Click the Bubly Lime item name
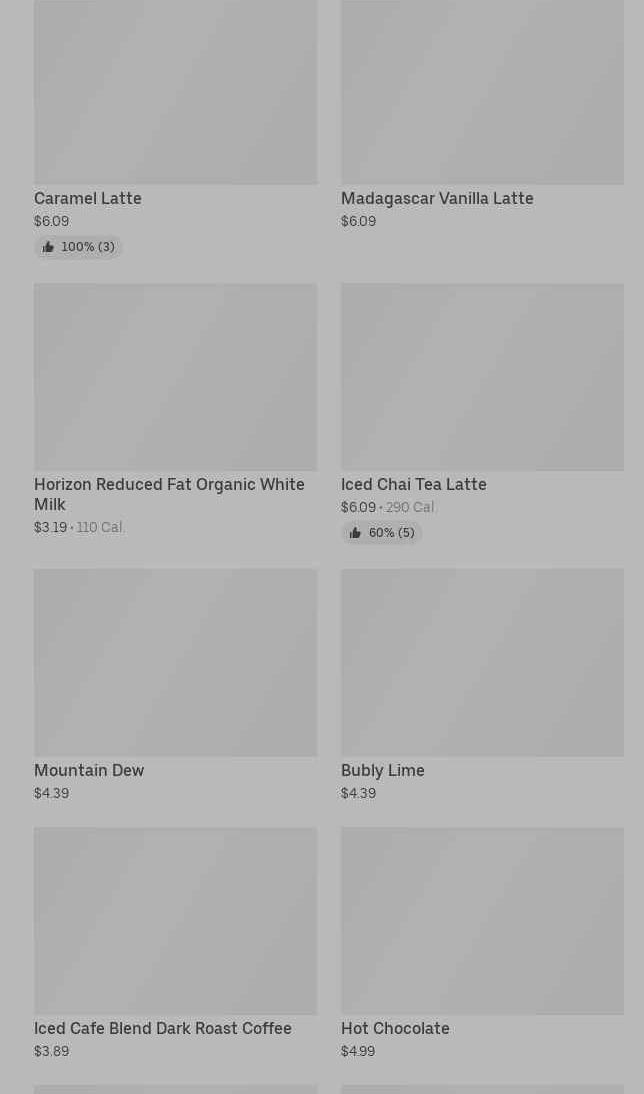 pos(383,770)
